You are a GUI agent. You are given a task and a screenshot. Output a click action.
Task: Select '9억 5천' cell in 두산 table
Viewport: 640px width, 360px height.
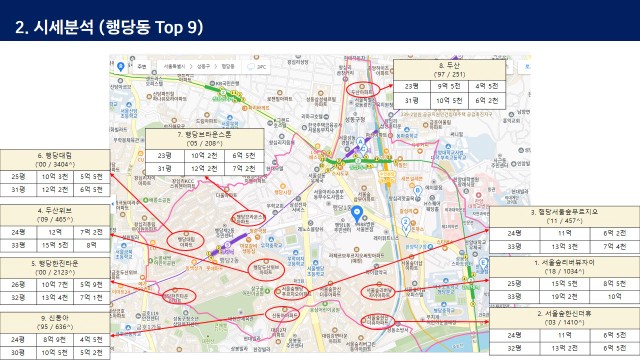449,86
